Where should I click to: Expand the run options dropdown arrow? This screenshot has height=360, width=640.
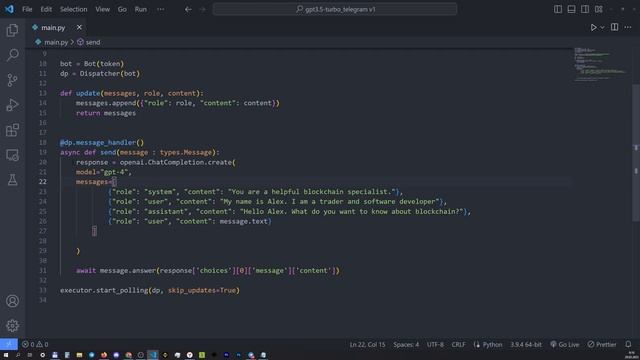pos(602,27)
